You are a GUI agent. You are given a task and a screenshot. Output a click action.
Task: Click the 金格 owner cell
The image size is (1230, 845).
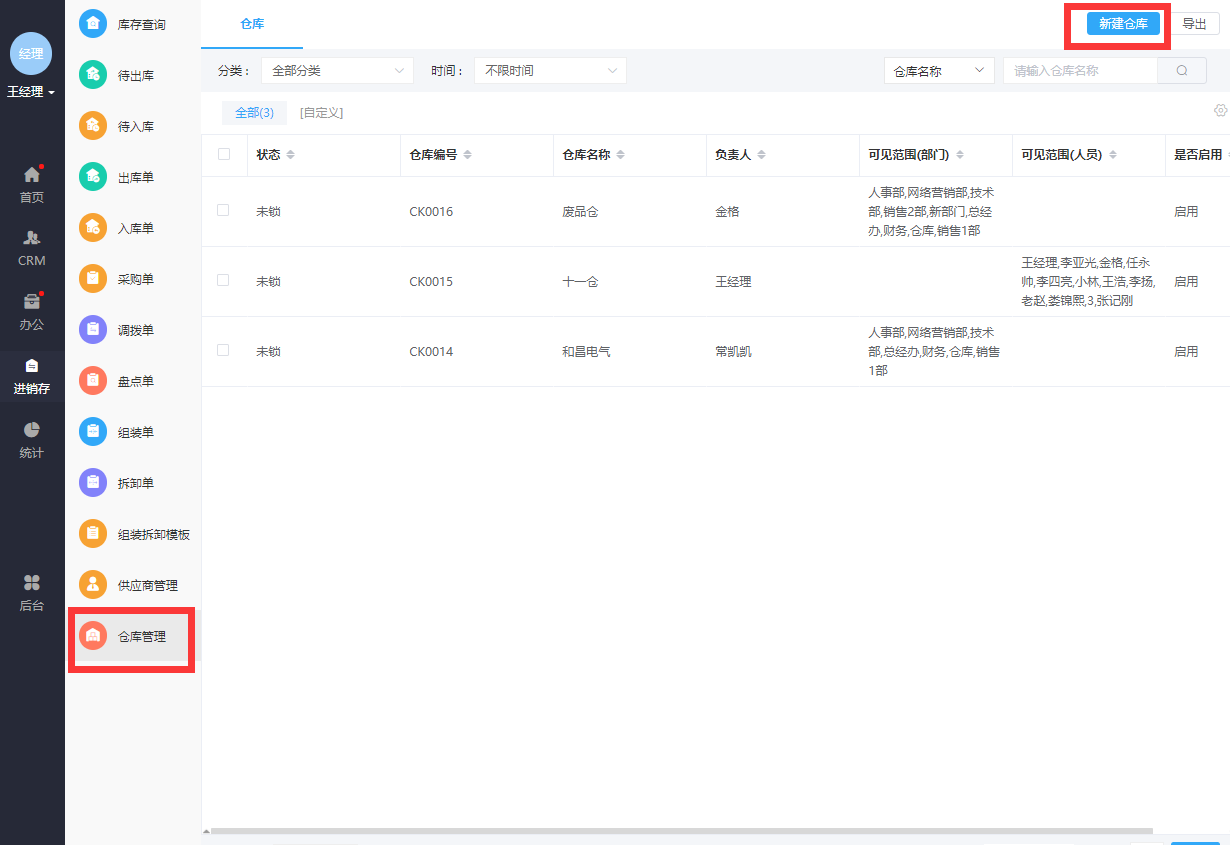point(727,212)
